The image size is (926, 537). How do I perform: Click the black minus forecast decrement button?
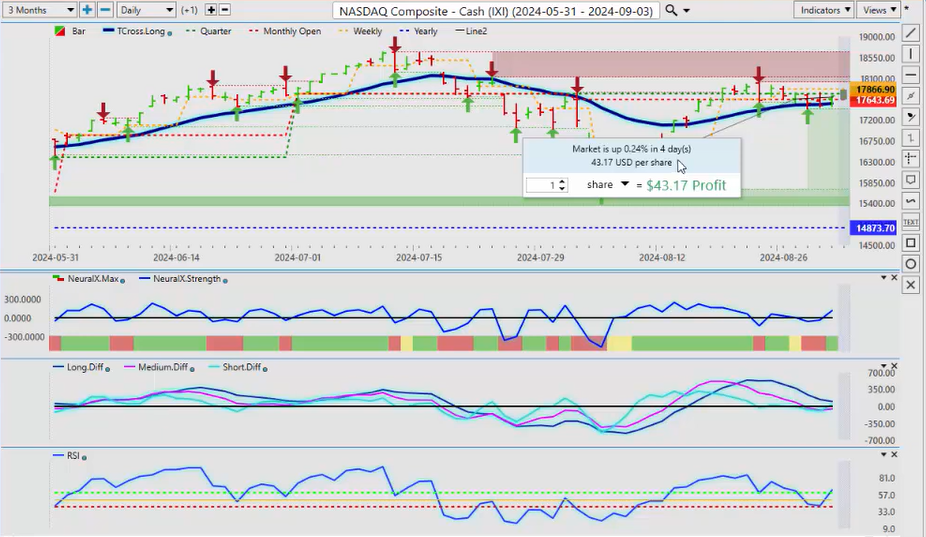click(x=224, y=10)
